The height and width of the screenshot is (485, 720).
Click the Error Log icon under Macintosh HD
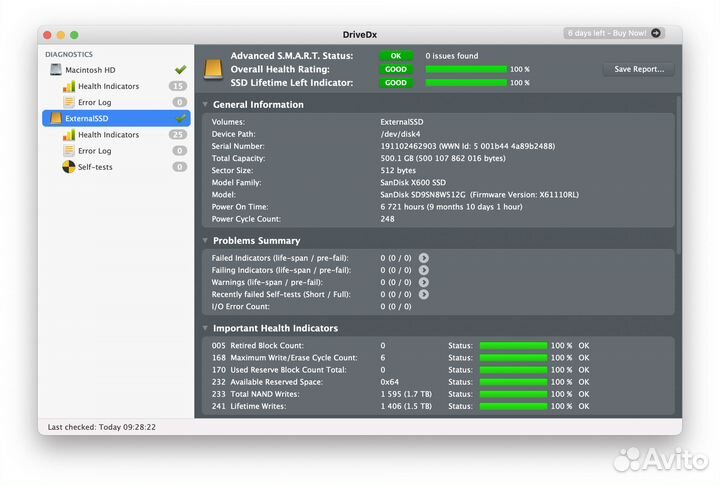(x=69, y=102)
